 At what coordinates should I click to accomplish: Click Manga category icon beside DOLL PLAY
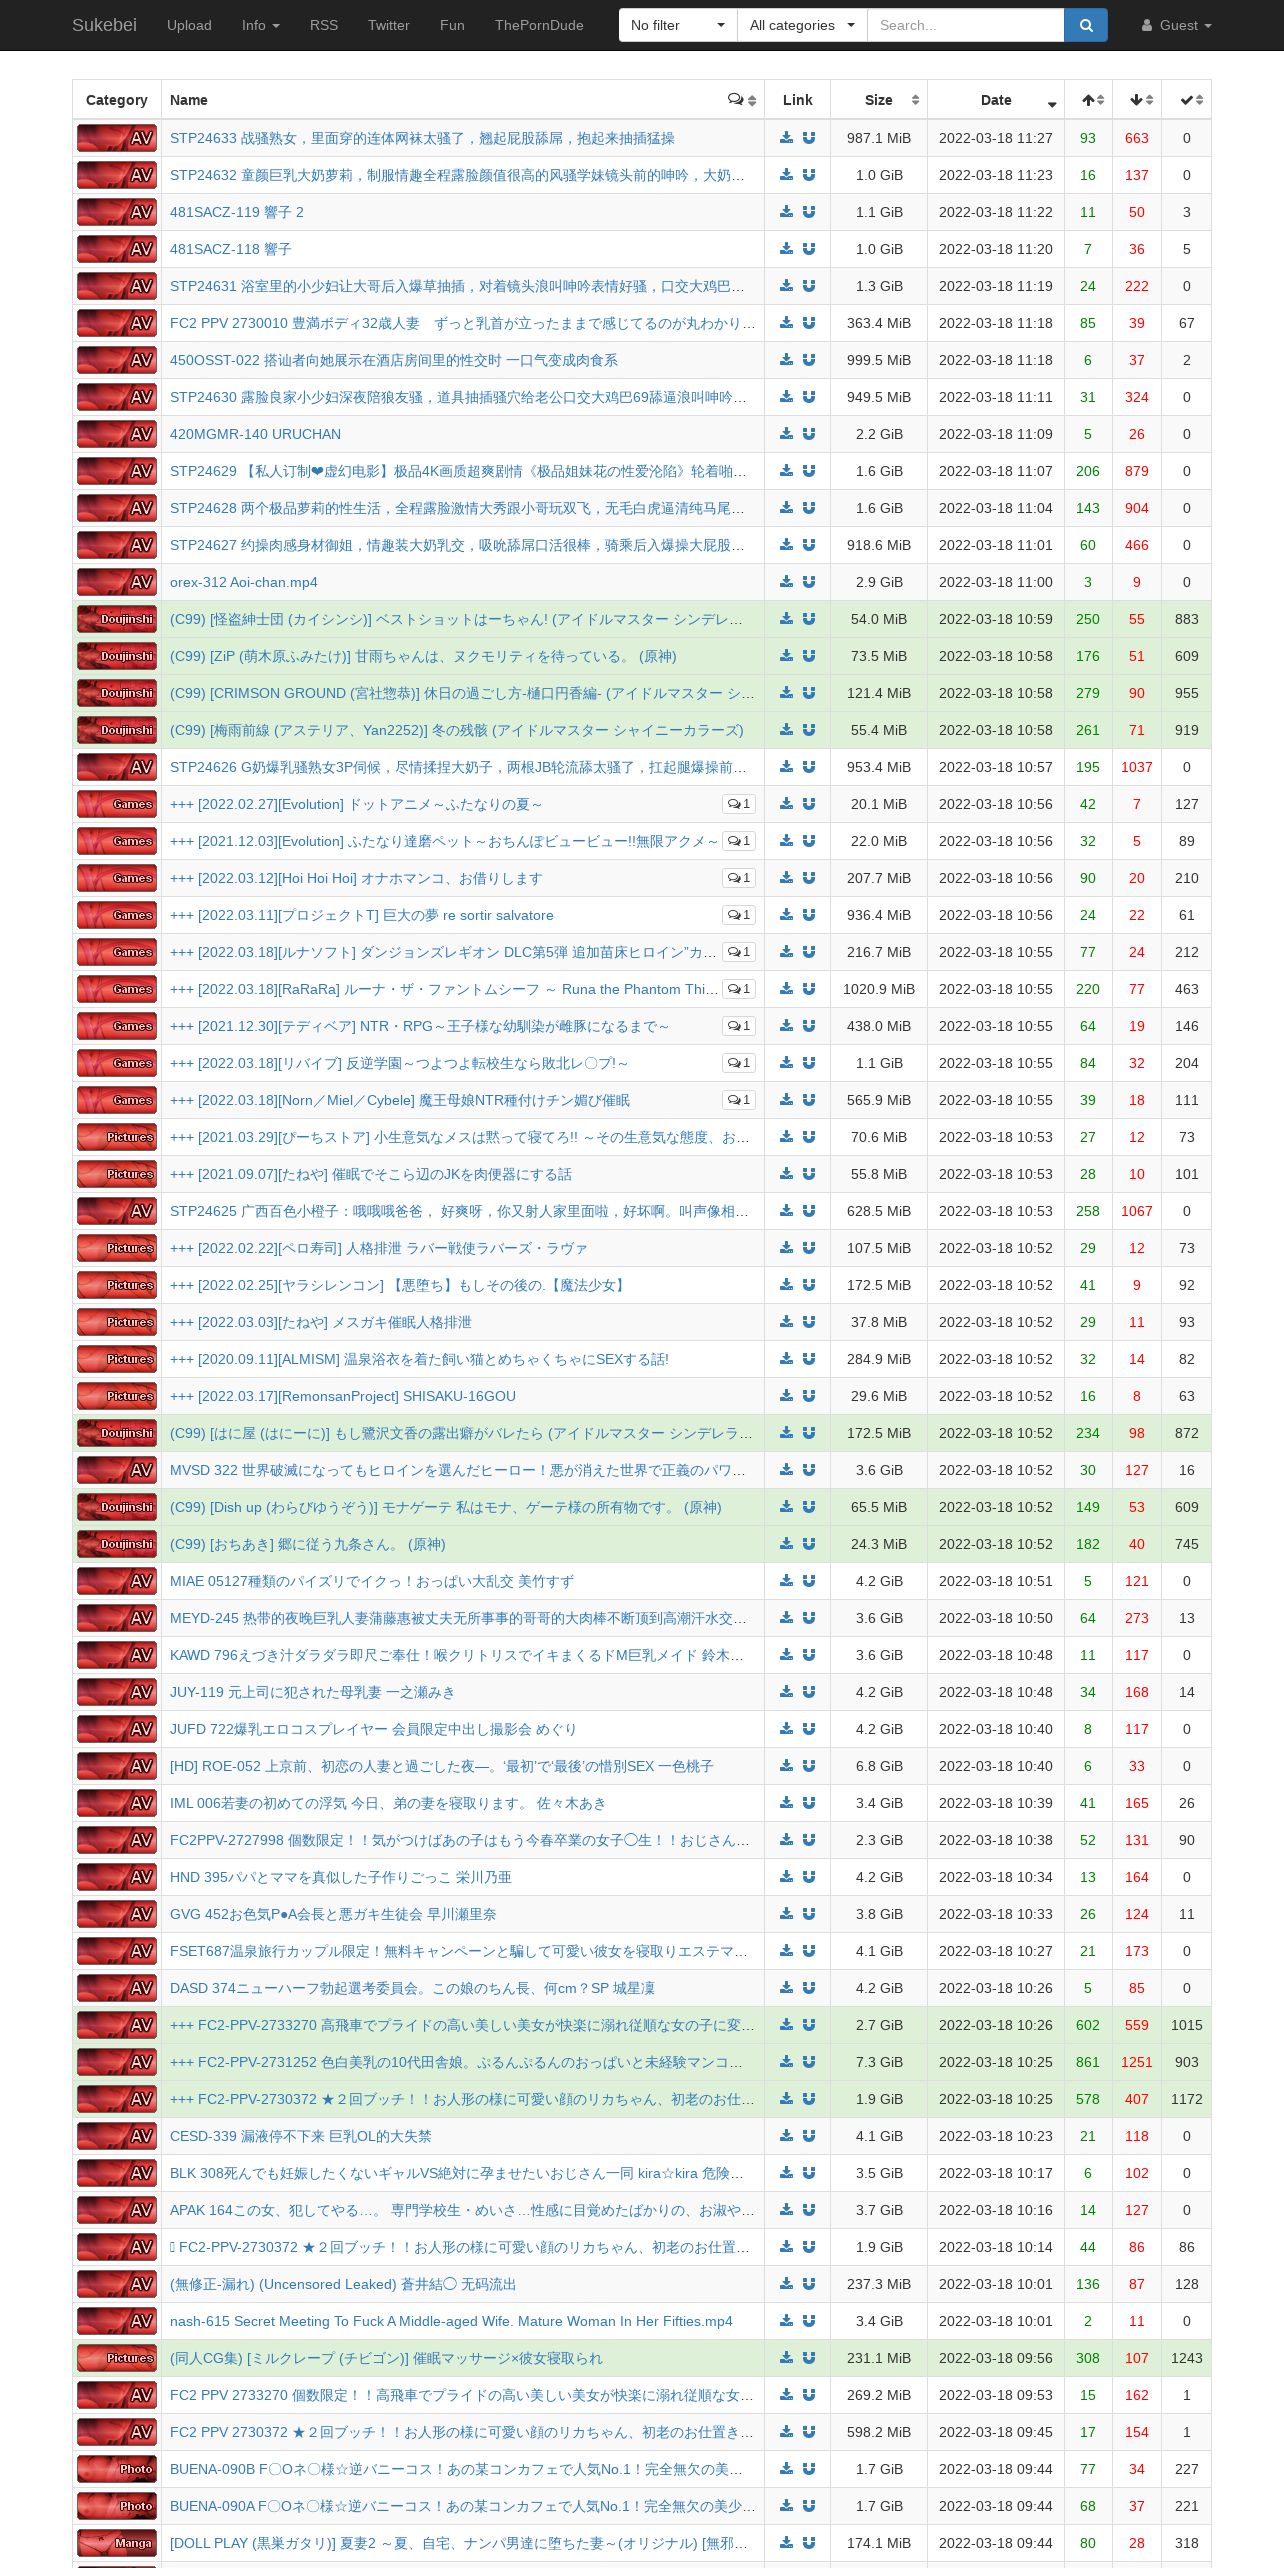tap(117, 2543)
